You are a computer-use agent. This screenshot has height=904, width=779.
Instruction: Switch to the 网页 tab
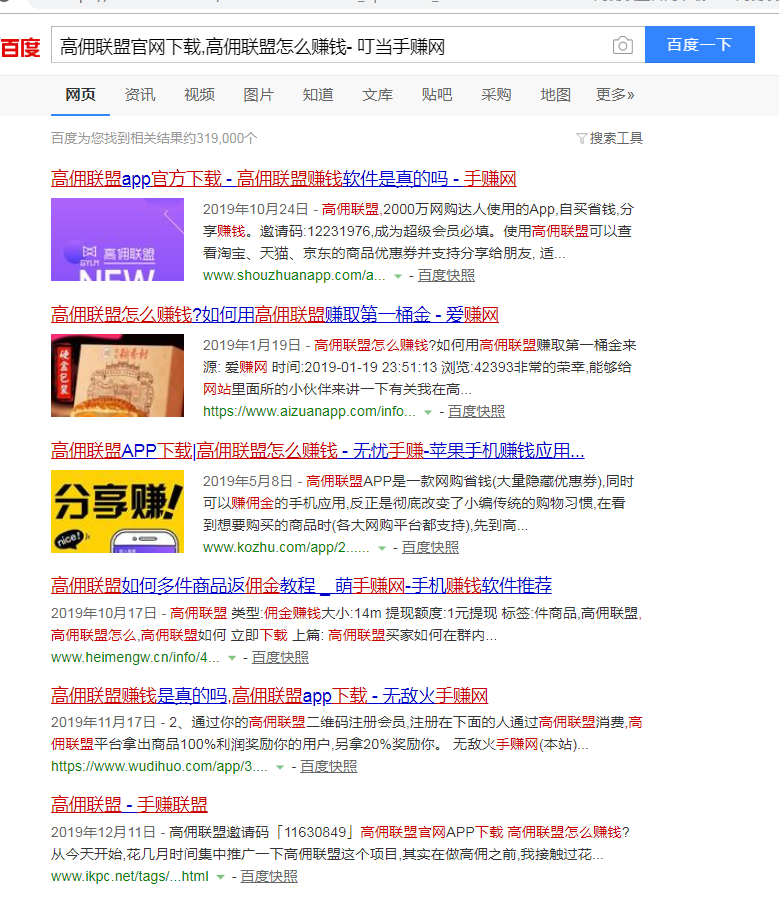80,95
